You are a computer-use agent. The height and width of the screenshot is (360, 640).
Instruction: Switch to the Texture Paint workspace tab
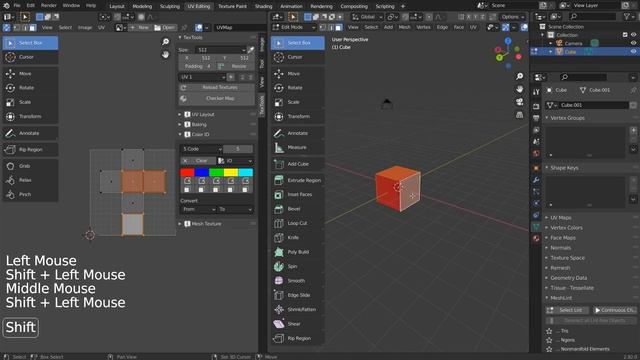tap(232, 6)
